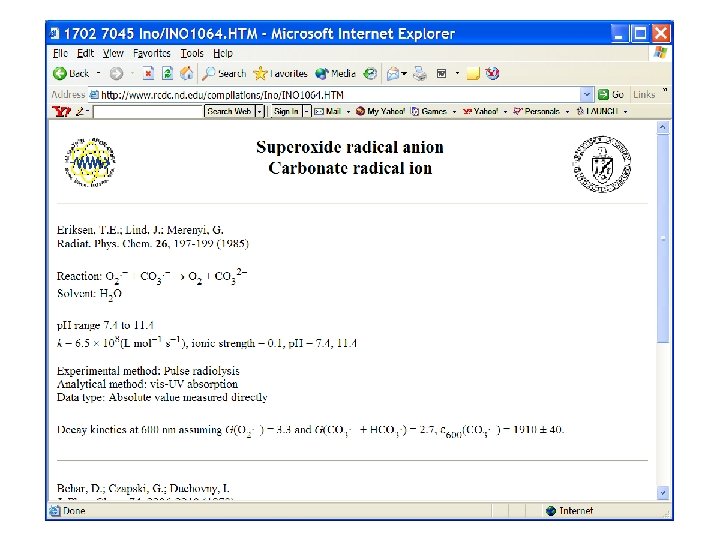Go to the Home page icon
Viewport: 720px width, 540px height.
tap(186, 73)
